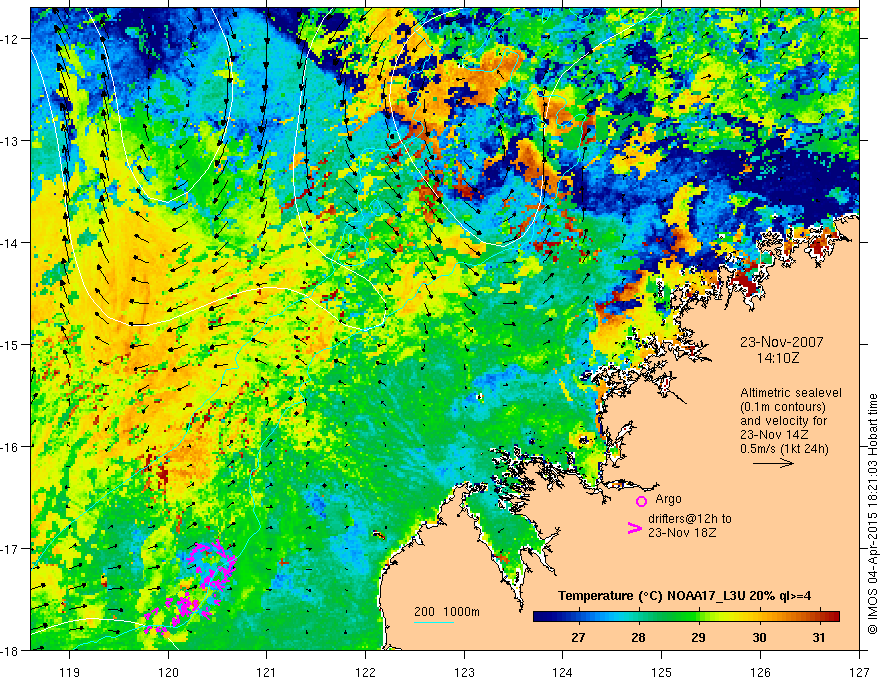Click the longitude axis label 126
The width and height of the screenshot is (880, 680).
click(760, 673)
